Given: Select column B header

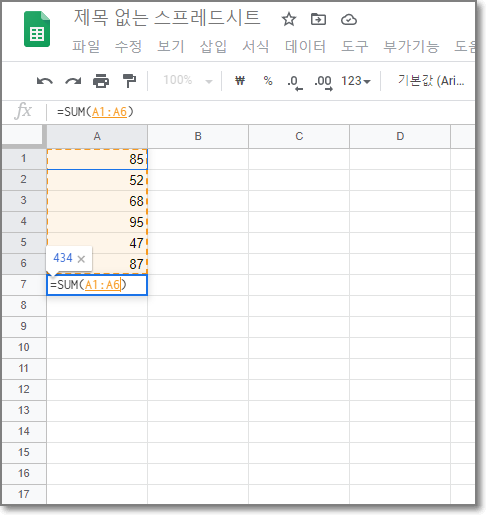Looking at the screenshot, I should click(x=198, y=136).
